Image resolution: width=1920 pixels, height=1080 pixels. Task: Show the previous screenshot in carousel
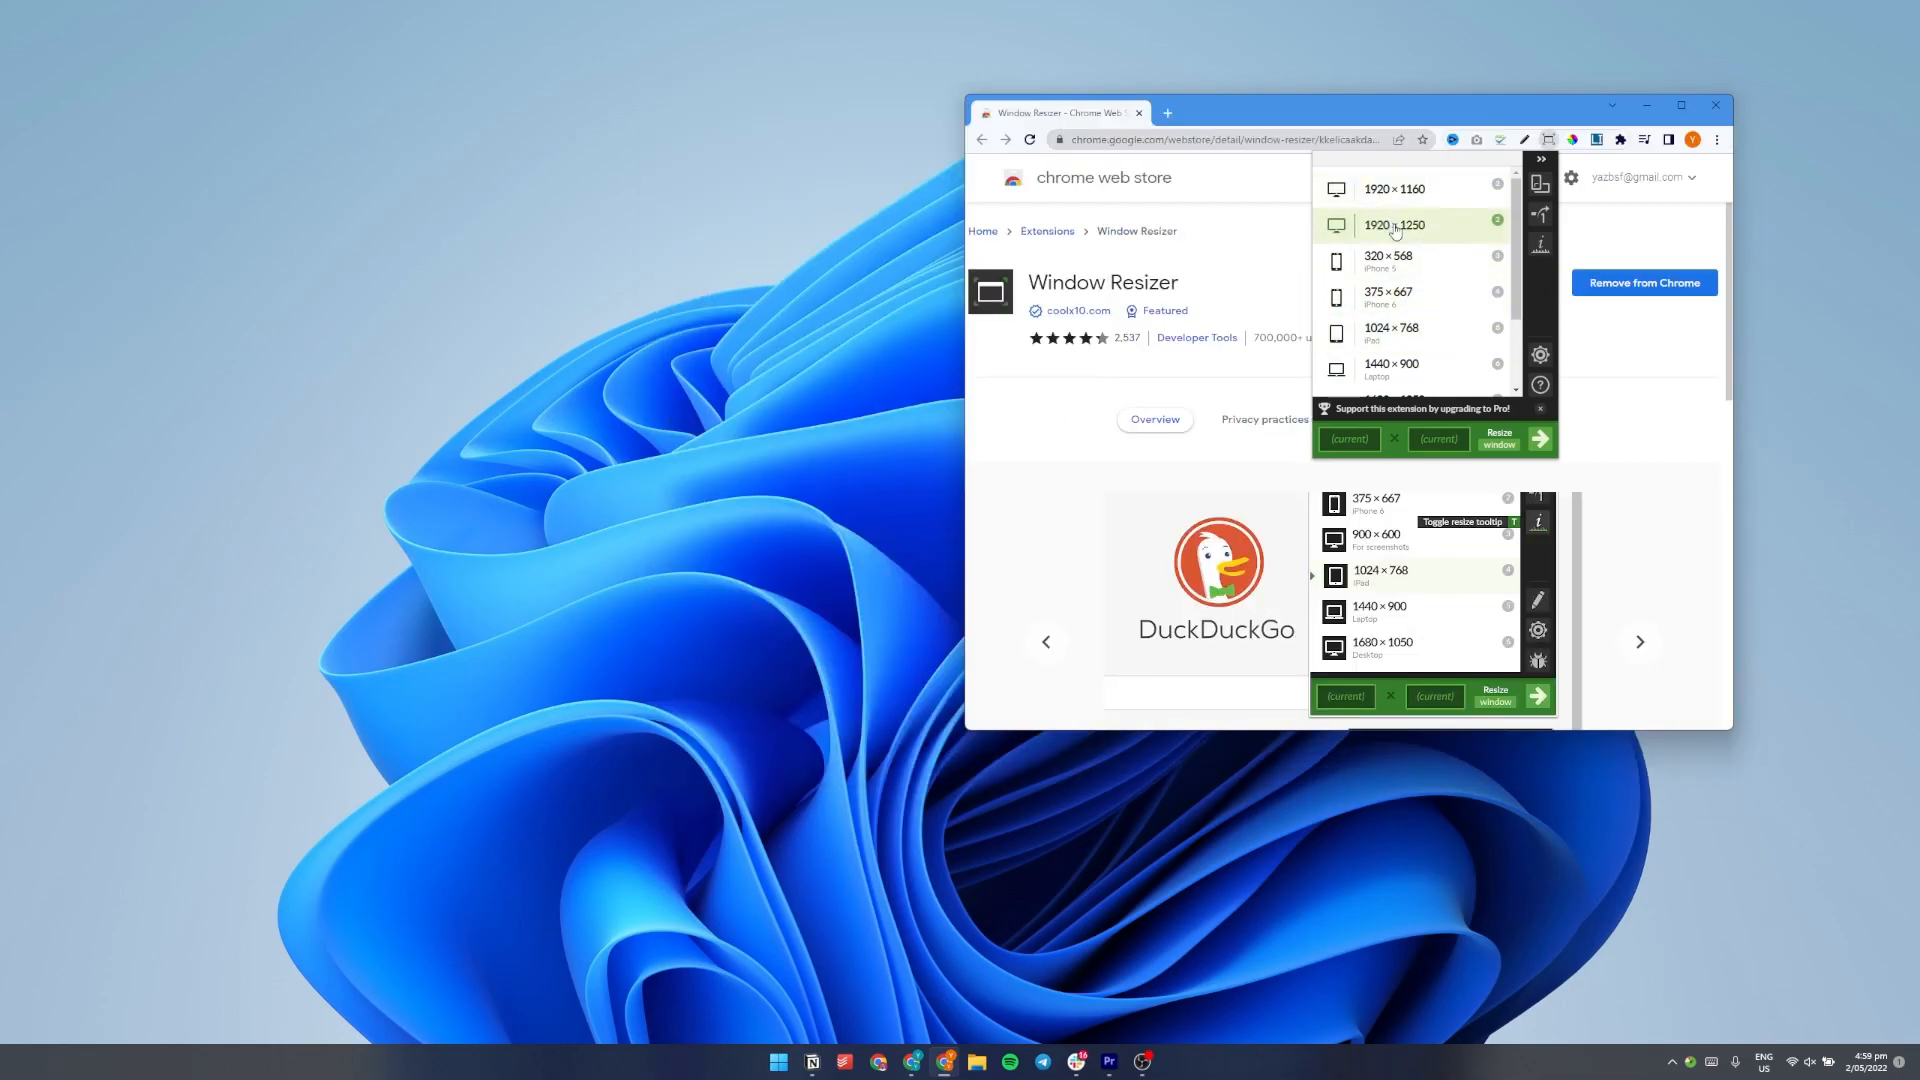point(1046,642)
